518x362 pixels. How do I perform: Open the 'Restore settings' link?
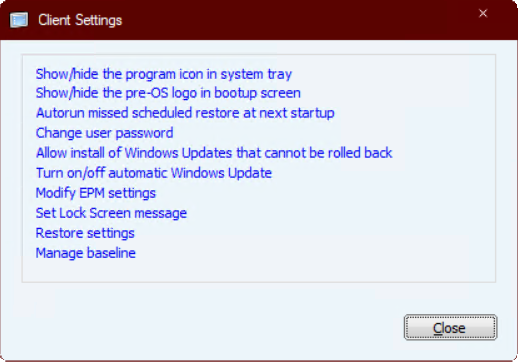point(85,233)
